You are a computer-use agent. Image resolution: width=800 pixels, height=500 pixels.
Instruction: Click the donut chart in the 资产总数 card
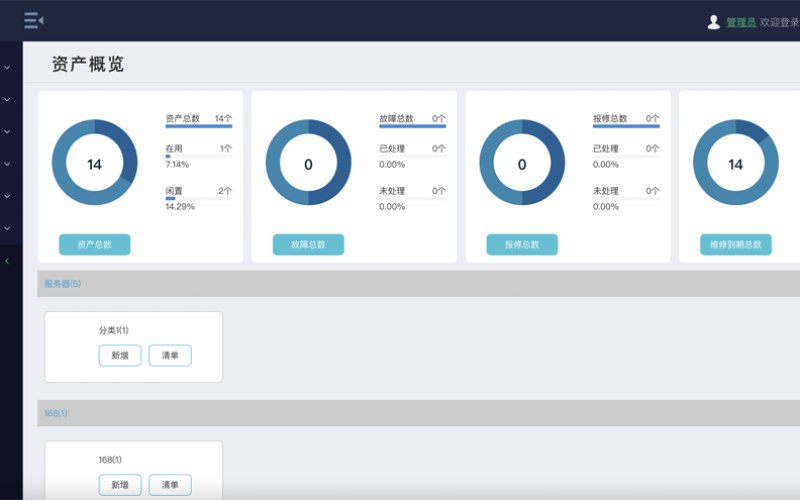94,162
